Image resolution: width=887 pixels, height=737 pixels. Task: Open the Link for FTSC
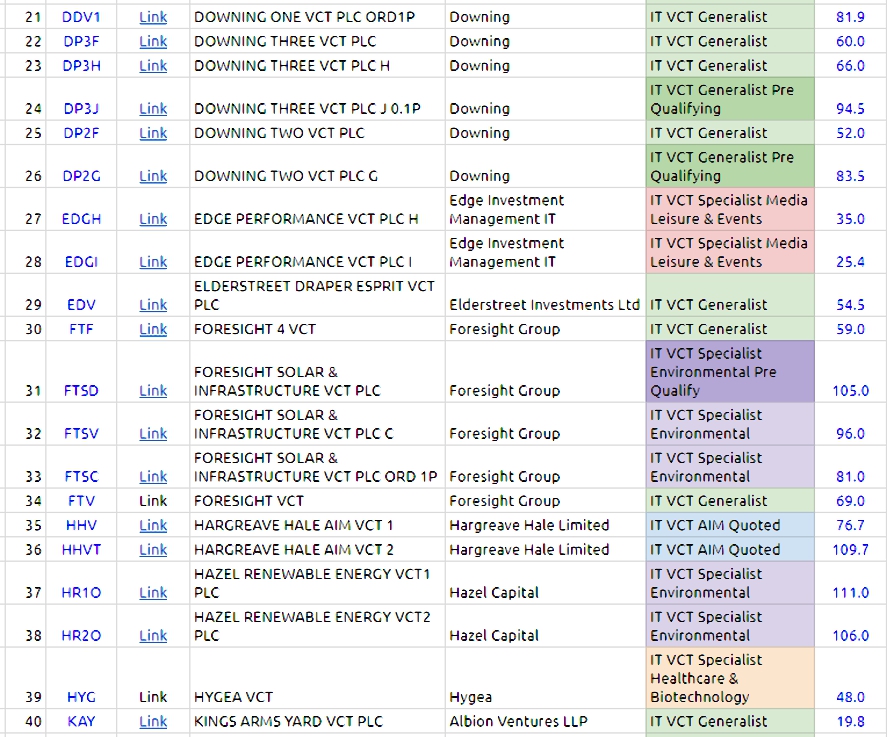point(153,477)
